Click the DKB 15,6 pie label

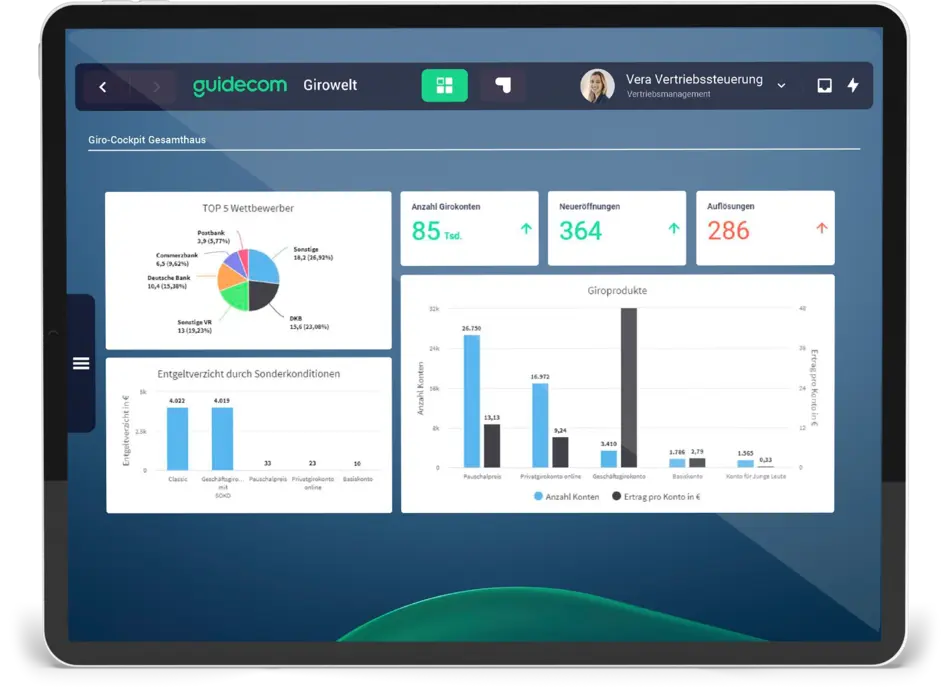click(x=309, y=323)
